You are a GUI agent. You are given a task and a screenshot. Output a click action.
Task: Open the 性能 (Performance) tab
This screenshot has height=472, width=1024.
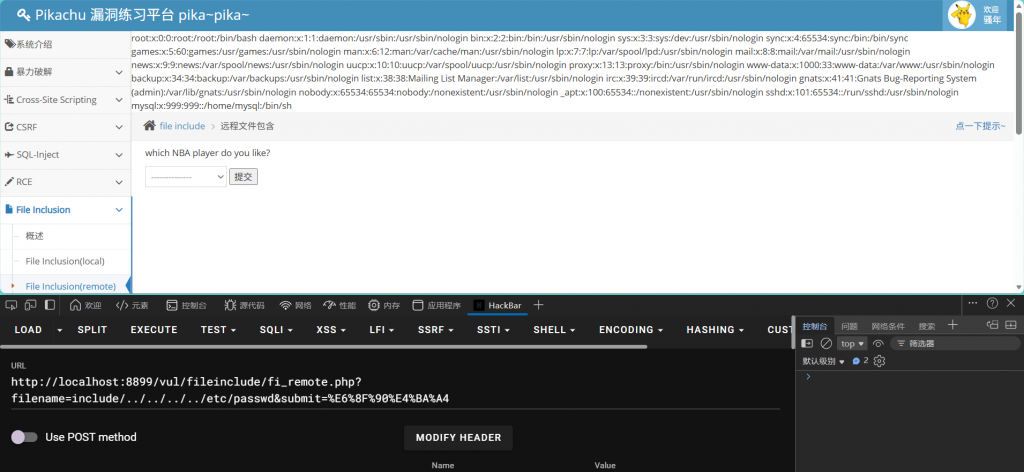[x=340, y=305]
